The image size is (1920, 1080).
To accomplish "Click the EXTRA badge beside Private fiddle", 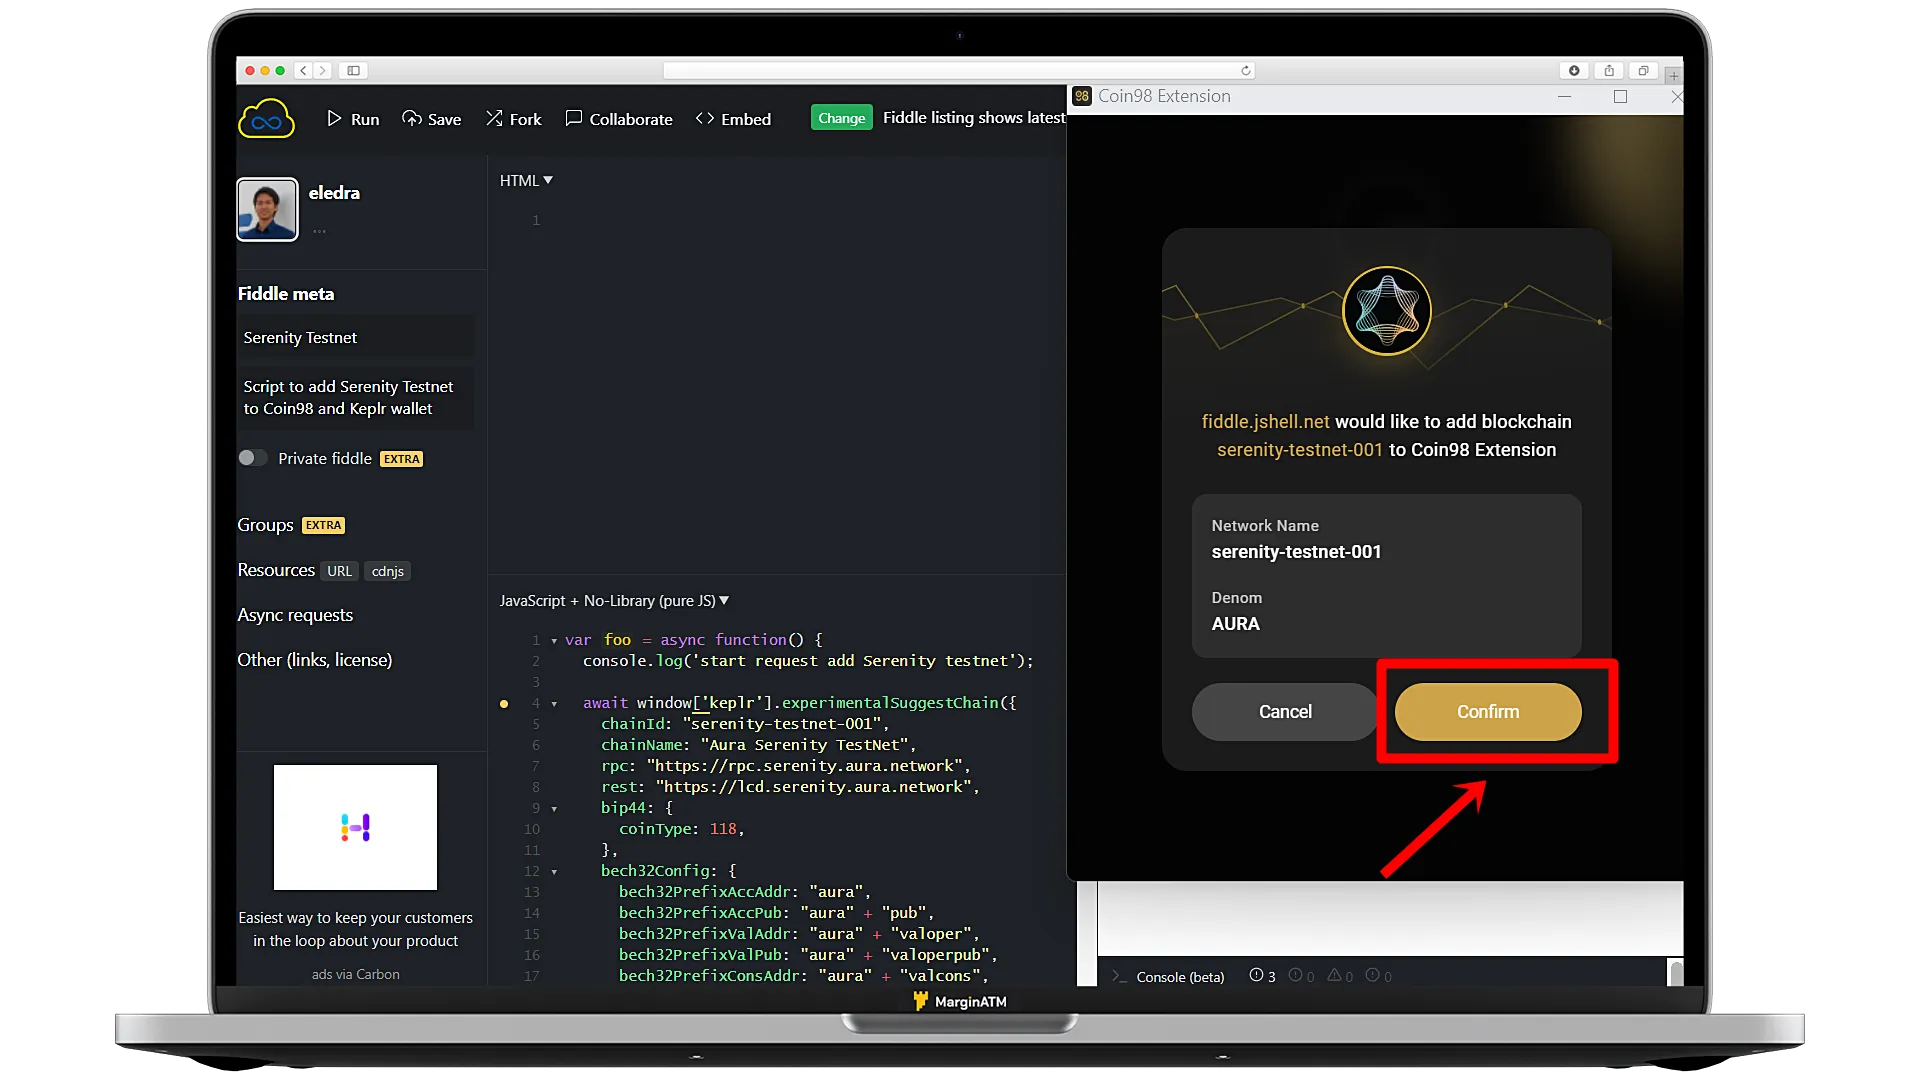I will click(x=402, y=459).
